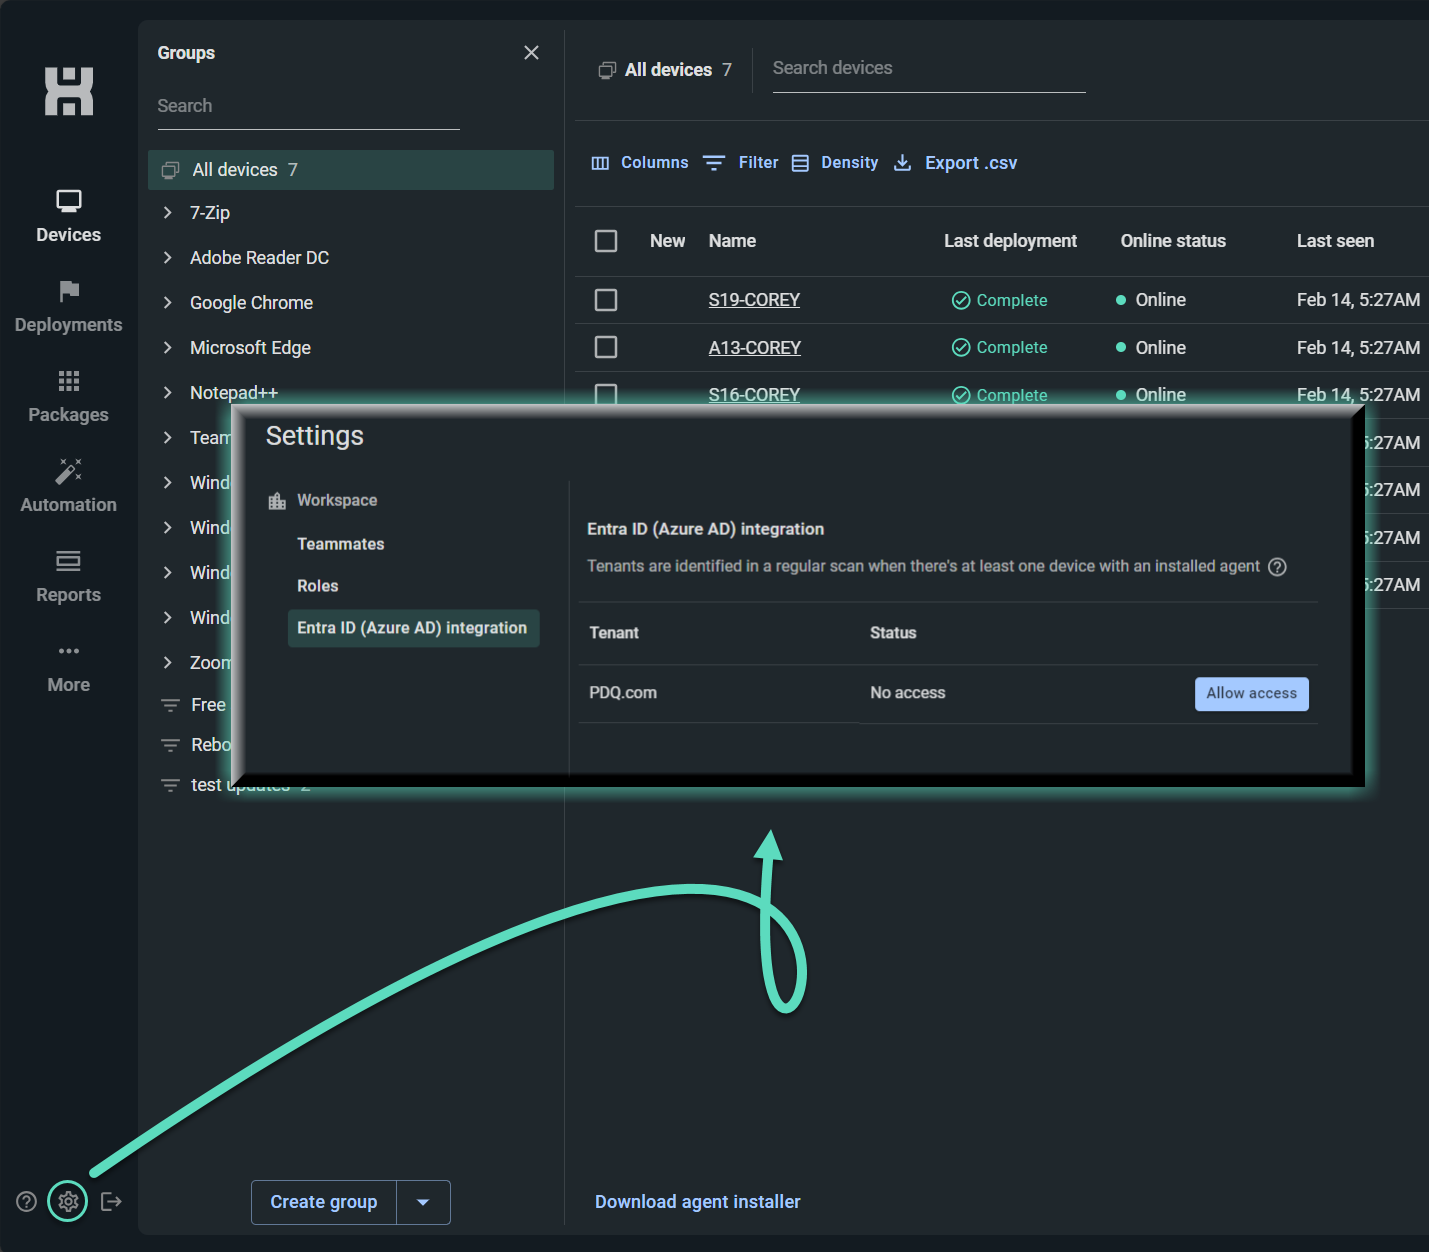The width and height of the screenshot is (1429, 1252).
Task: Click Complete status for S19-COREY
Action: tap(999, 300)
